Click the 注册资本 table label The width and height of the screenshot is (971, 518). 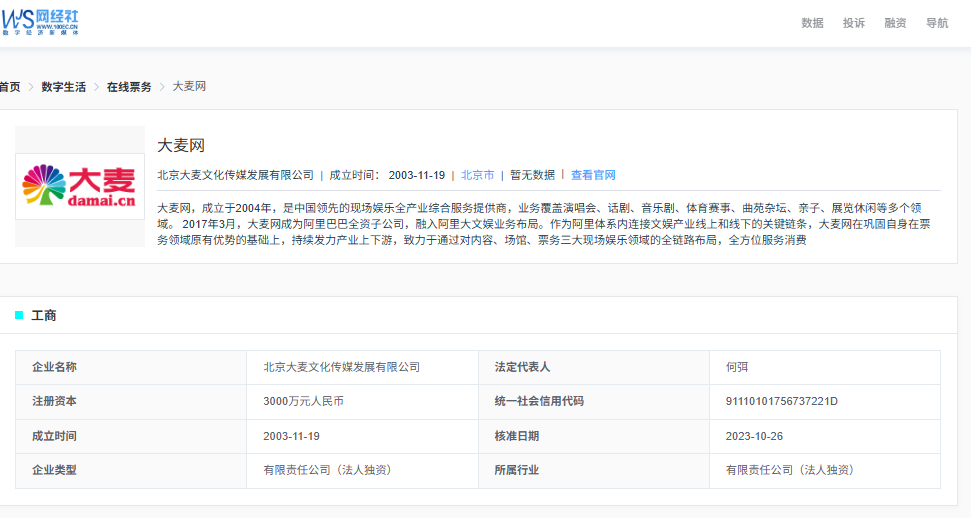coord(54,402)
